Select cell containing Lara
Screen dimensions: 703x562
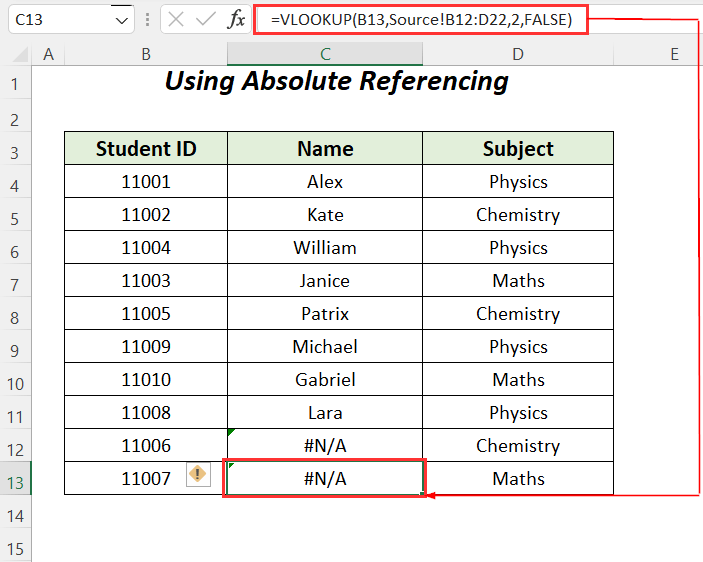[325, 412]
